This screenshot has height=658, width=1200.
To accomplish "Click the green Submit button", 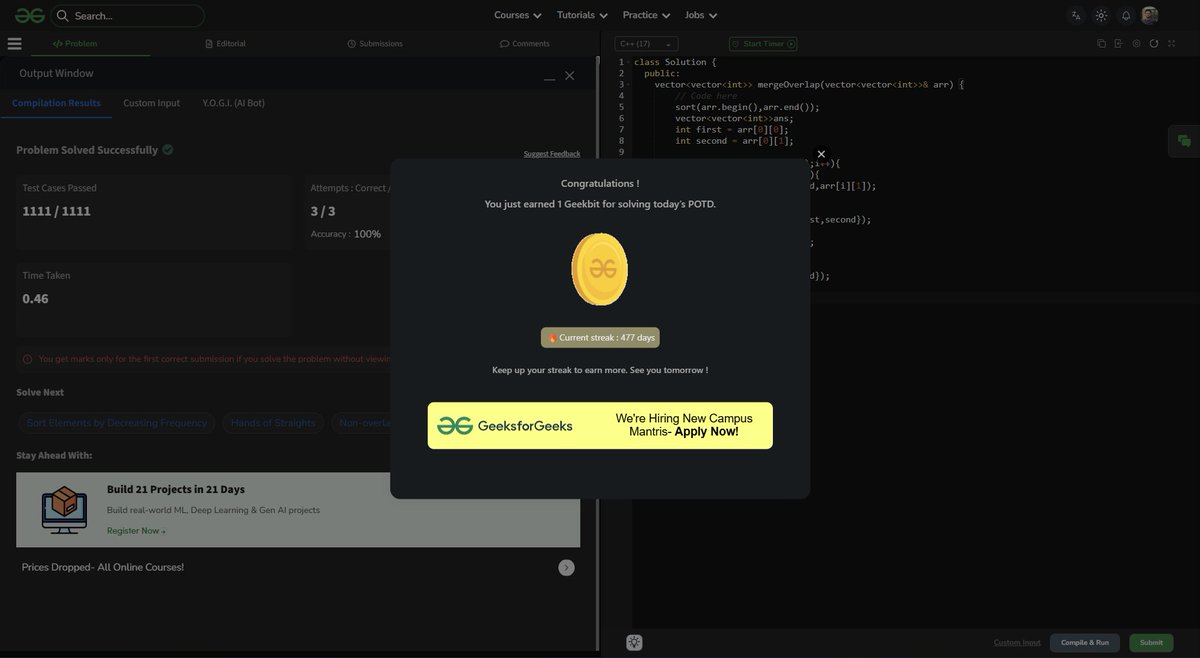I will pyautogui.click(x=1151, y=643).
